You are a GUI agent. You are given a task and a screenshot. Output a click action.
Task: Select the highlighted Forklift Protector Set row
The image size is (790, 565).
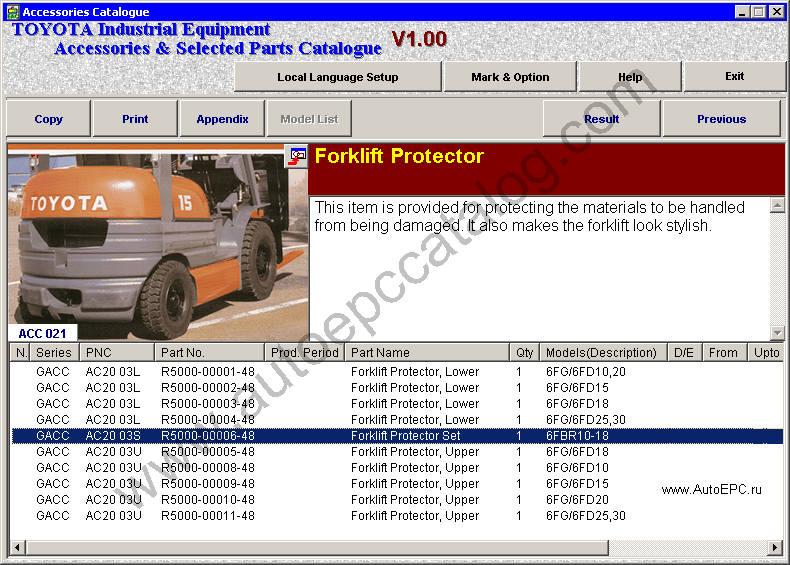397,435
